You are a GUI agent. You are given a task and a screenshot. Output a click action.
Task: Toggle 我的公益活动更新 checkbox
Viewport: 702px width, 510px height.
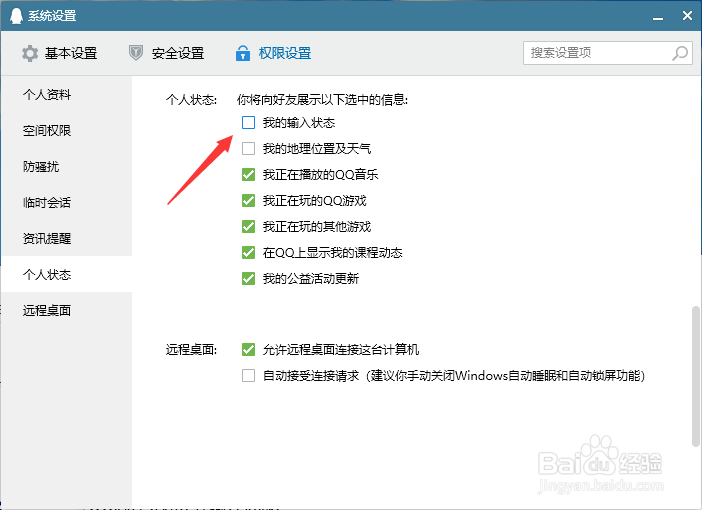248,278
